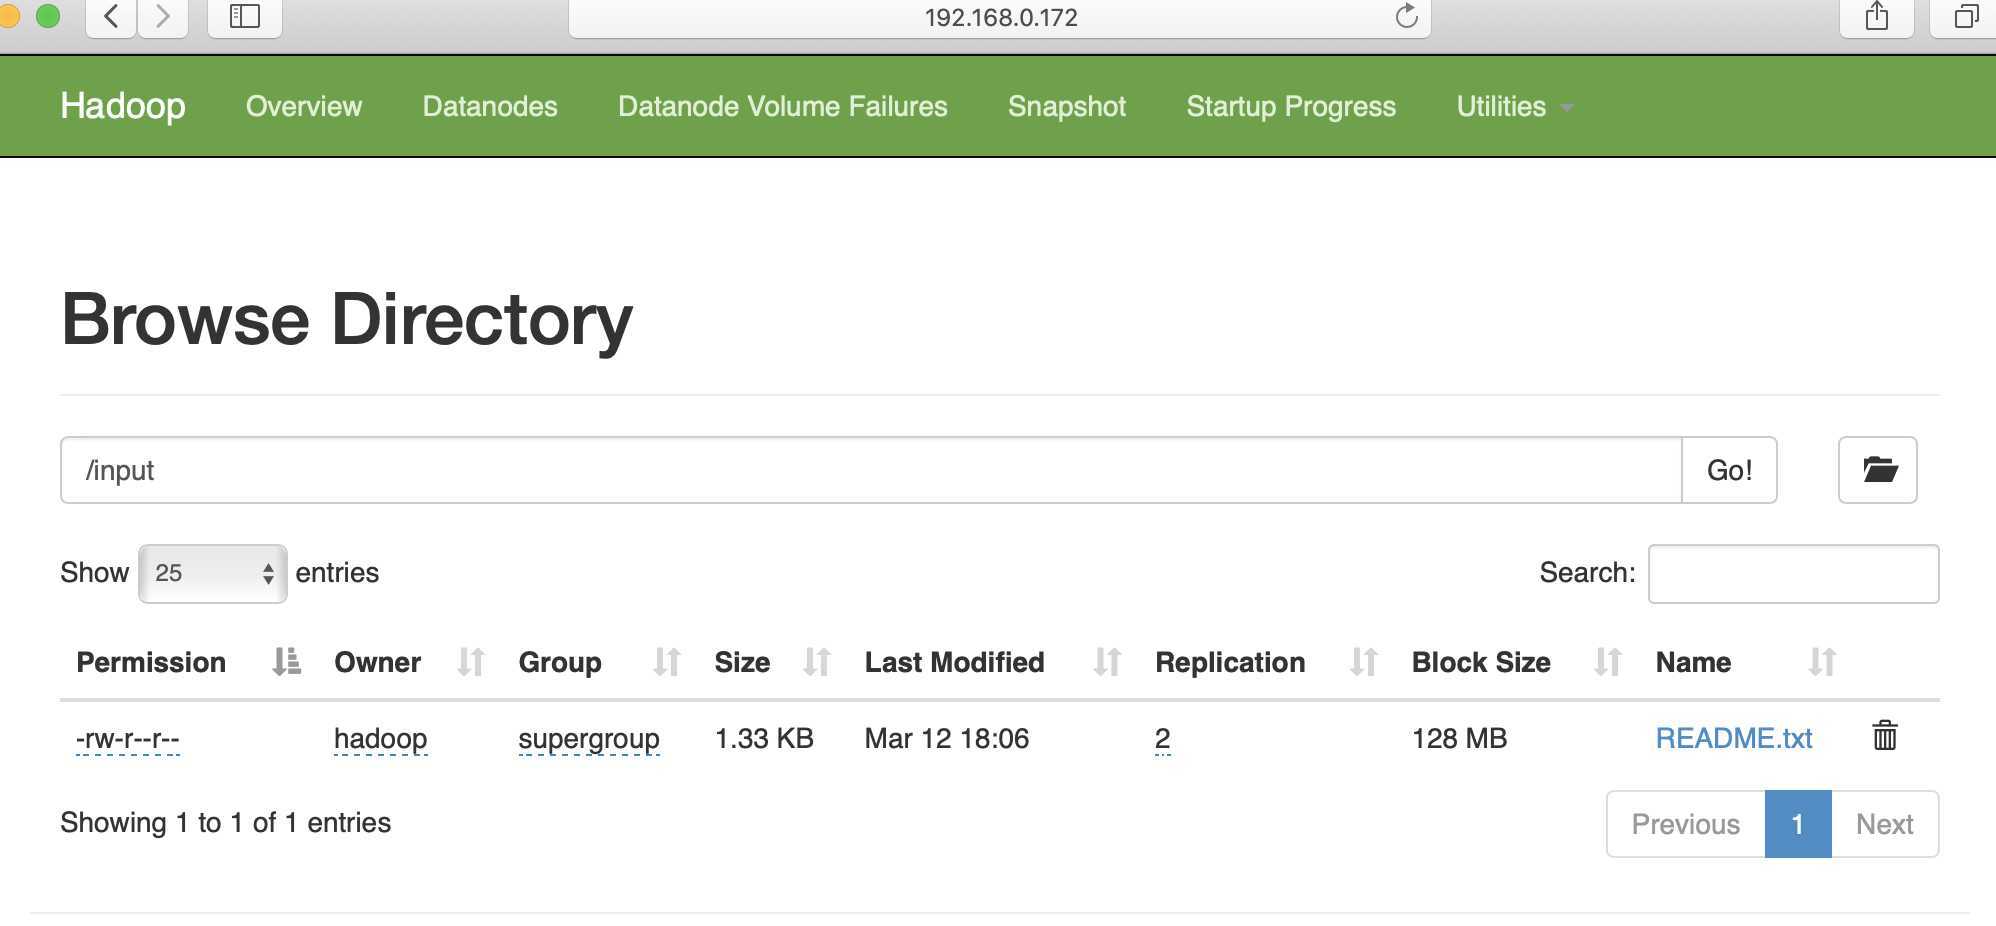This screenshot has width=1996, height=926.
Task: Reload the page with the refresh icon
Action: (1406, 16)
